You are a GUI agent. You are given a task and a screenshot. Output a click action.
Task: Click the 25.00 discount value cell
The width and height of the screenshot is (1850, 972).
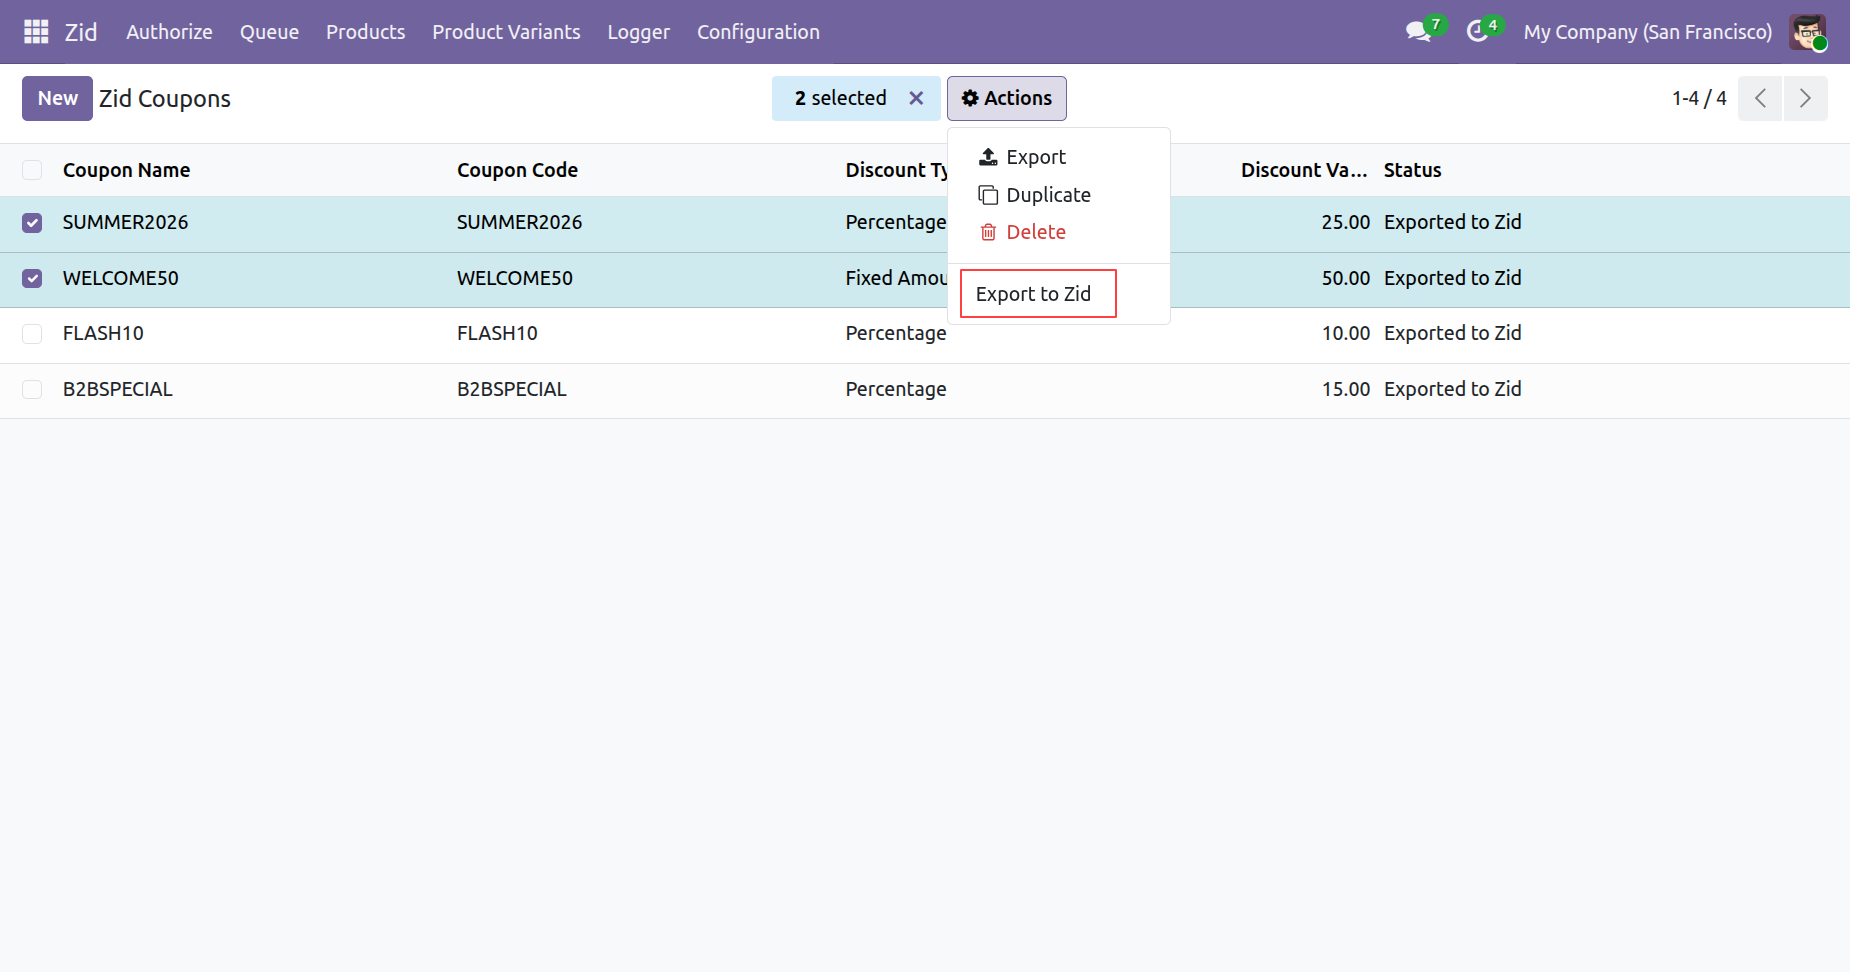pyautogui.click(x=1345, y=222)
